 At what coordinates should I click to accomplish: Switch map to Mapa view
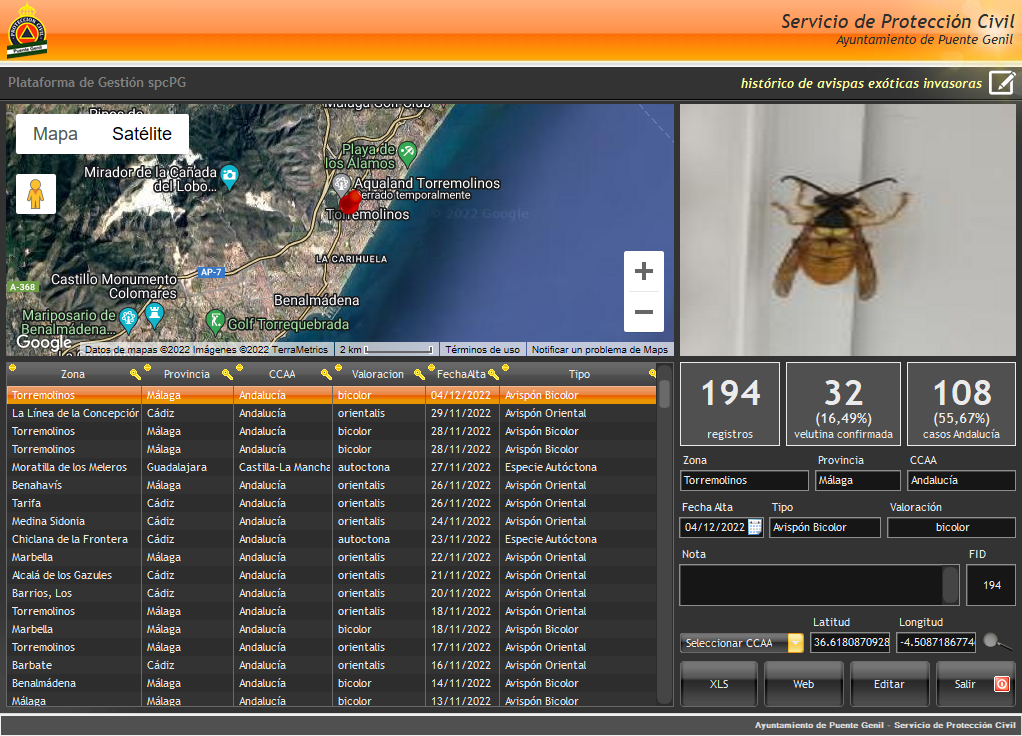point(55,134)
